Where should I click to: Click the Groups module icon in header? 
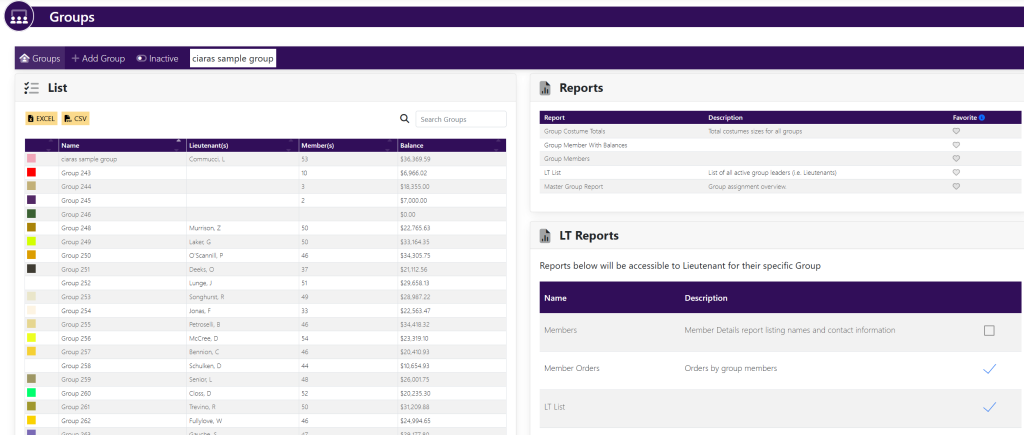coord(18,17)
